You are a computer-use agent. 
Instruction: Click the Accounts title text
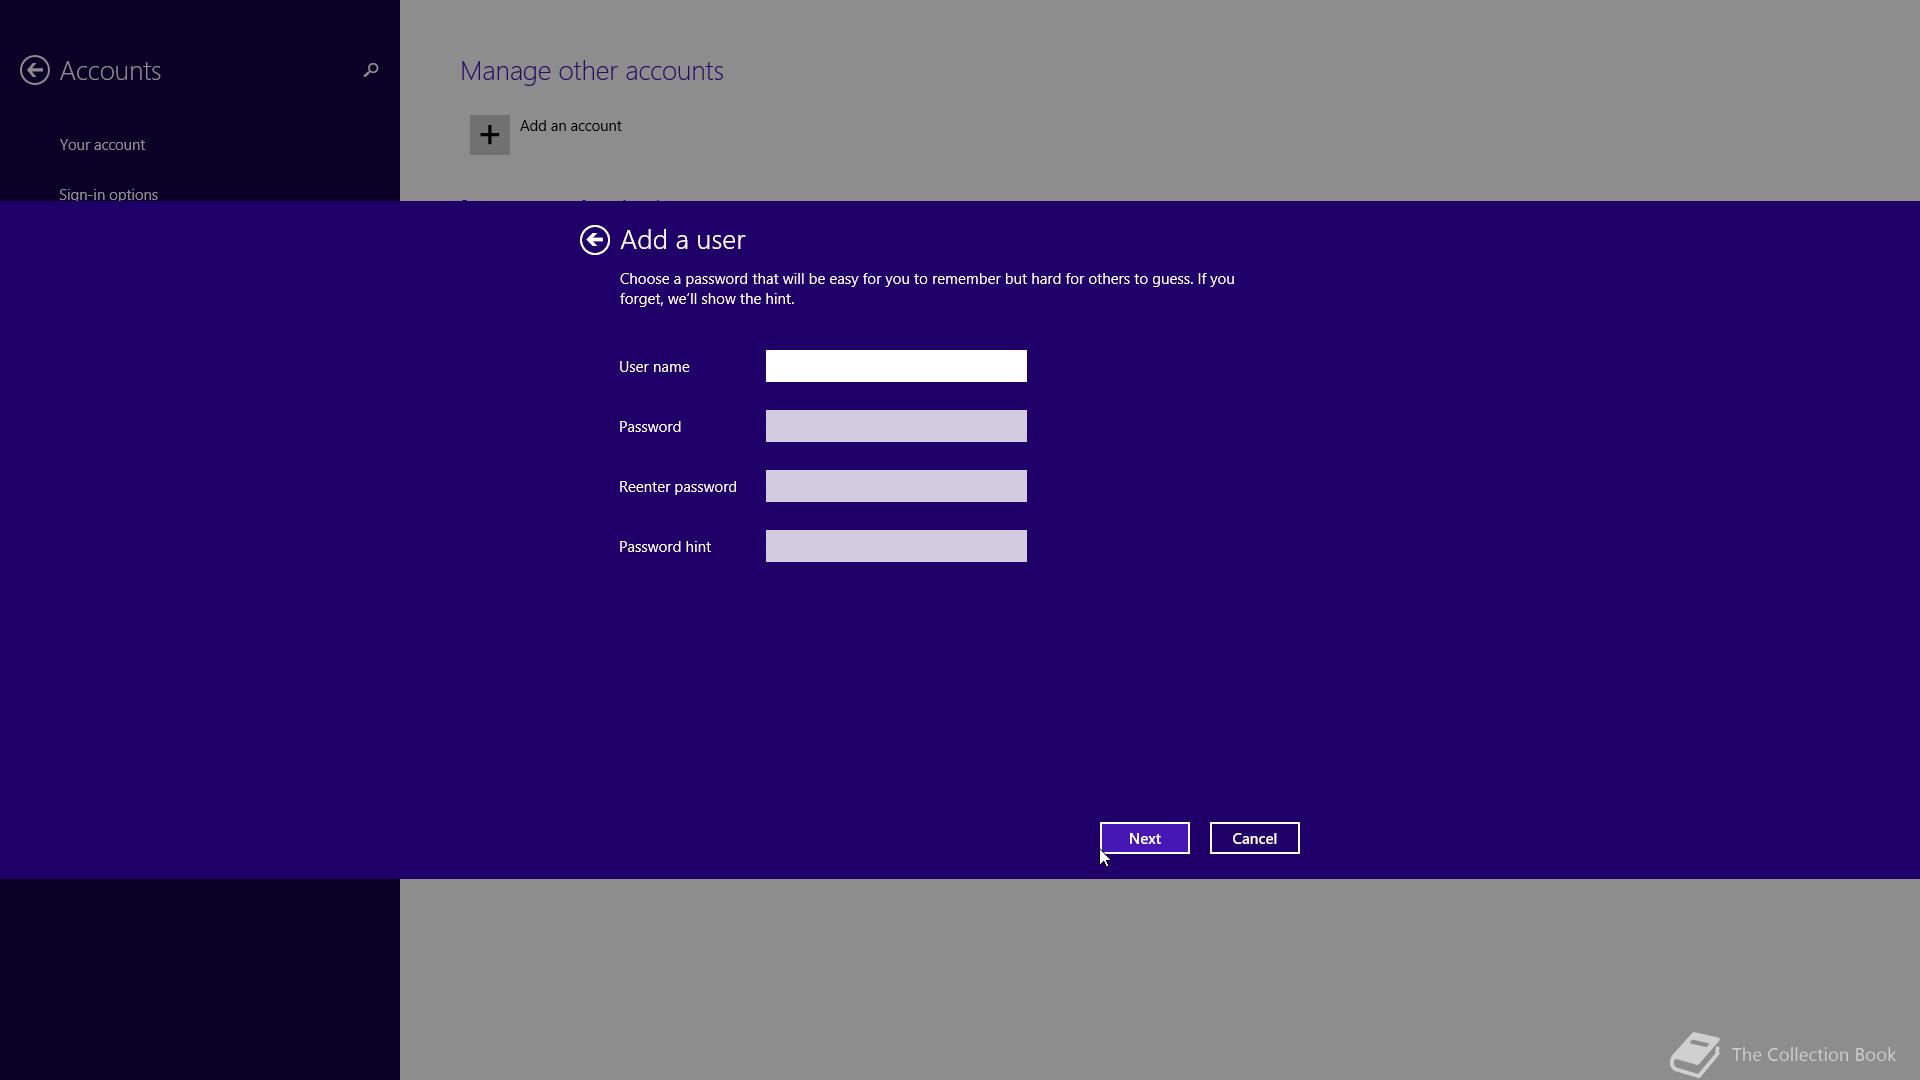(110, 71)
